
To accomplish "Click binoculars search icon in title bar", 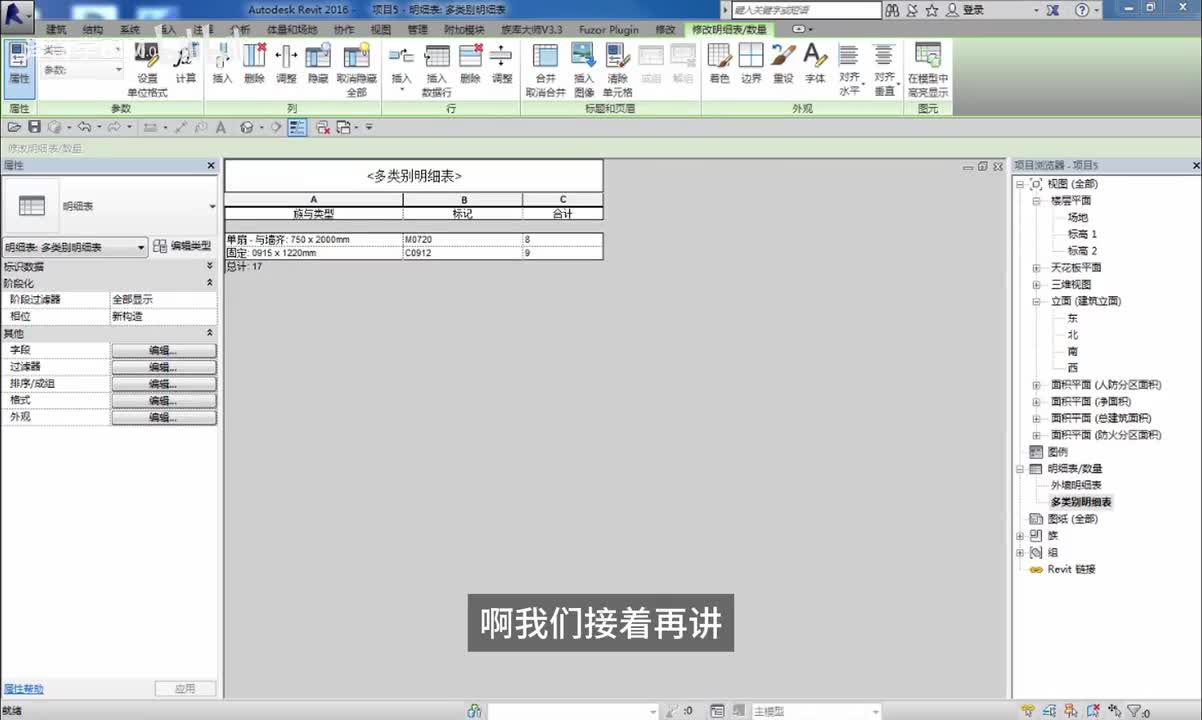I will click(x=891, y=10).
